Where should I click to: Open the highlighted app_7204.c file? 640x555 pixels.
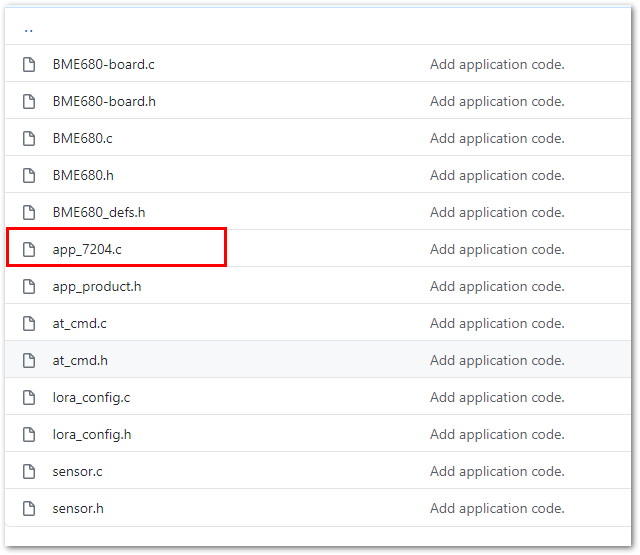87,249
